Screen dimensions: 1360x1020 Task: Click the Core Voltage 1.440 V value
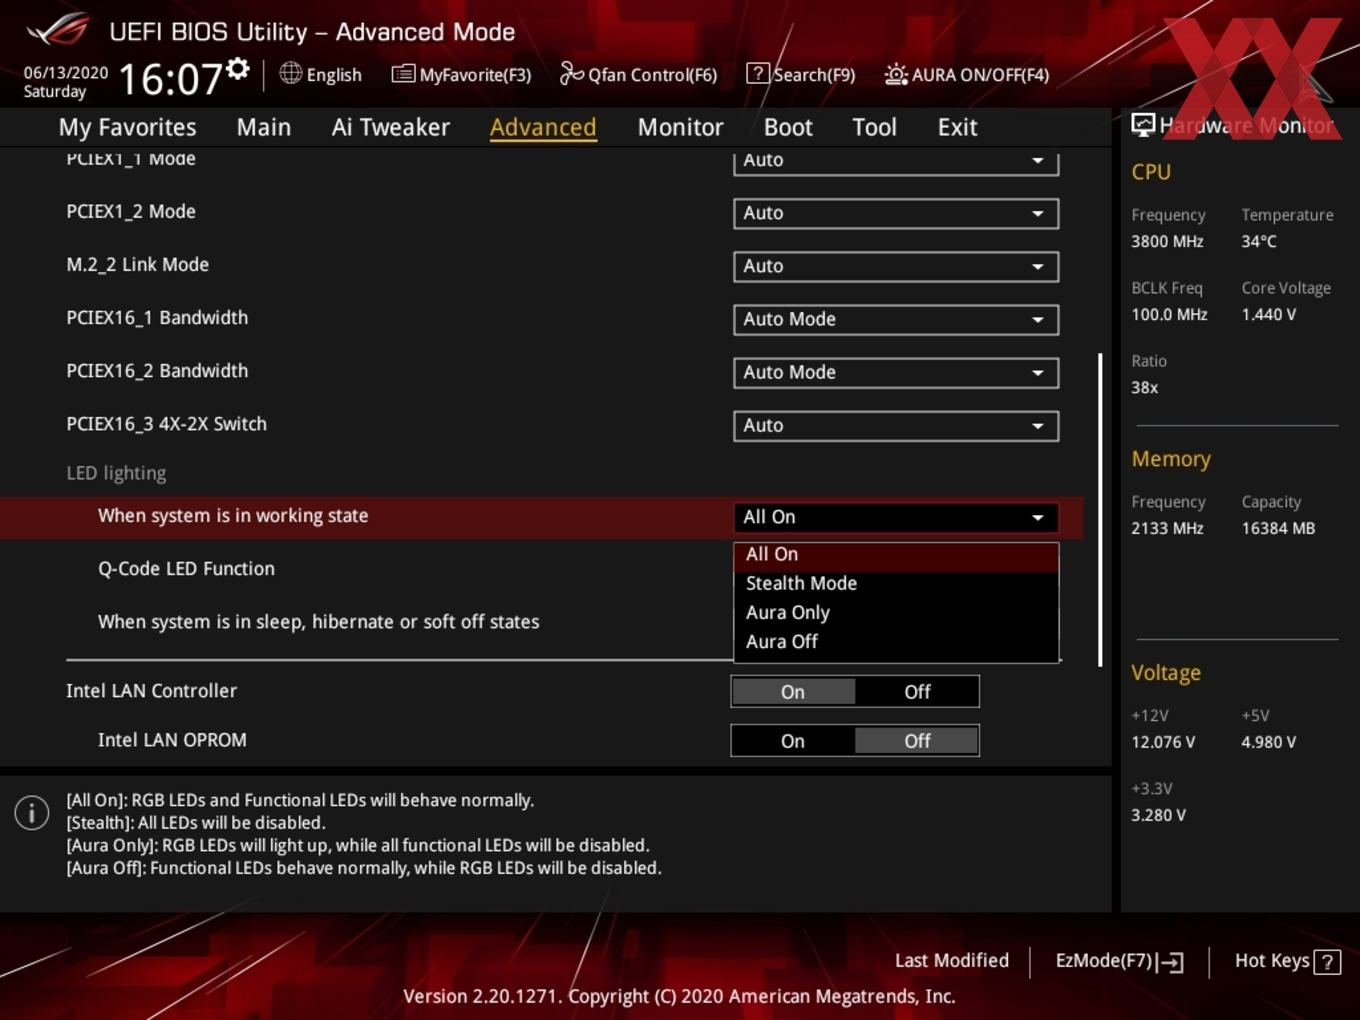click(1269, 314)
